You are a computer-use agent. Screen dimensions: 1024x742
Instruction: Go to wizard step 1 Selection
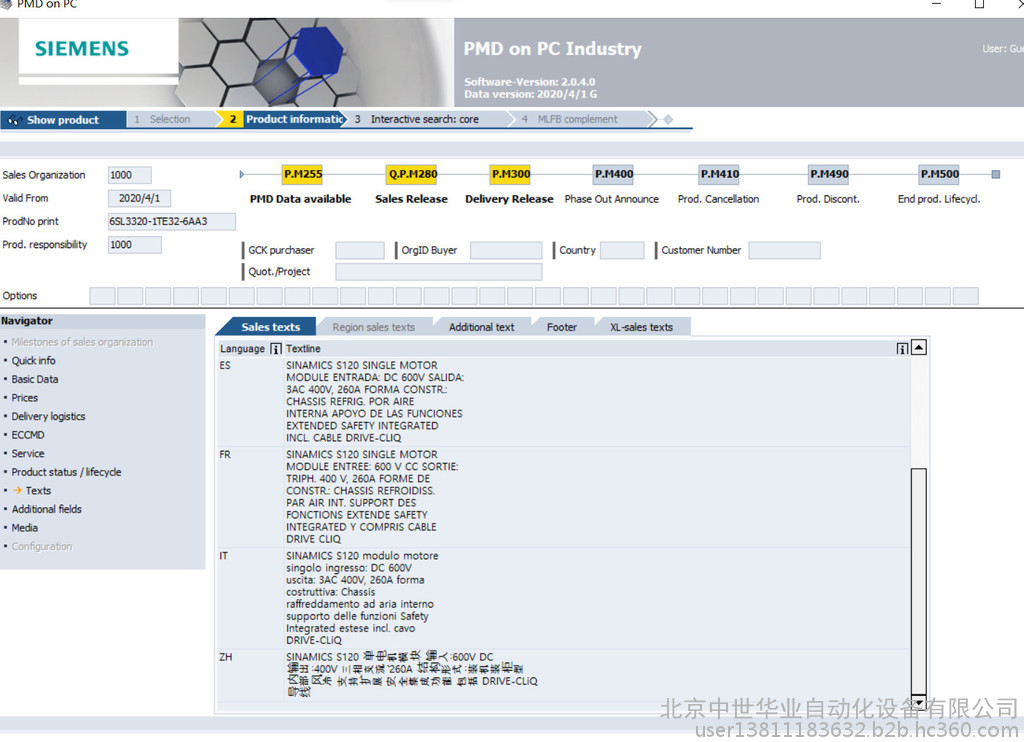[170, 120]
